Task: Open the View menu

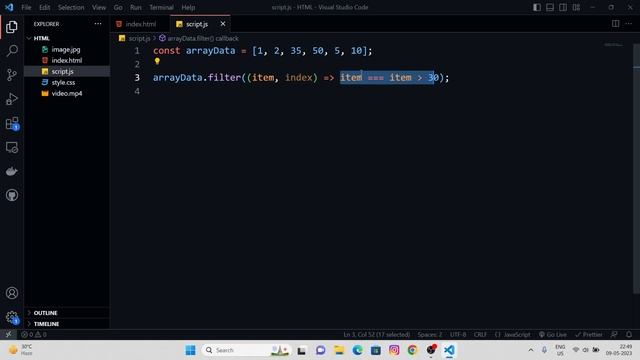Action: [x=99, y=7]
